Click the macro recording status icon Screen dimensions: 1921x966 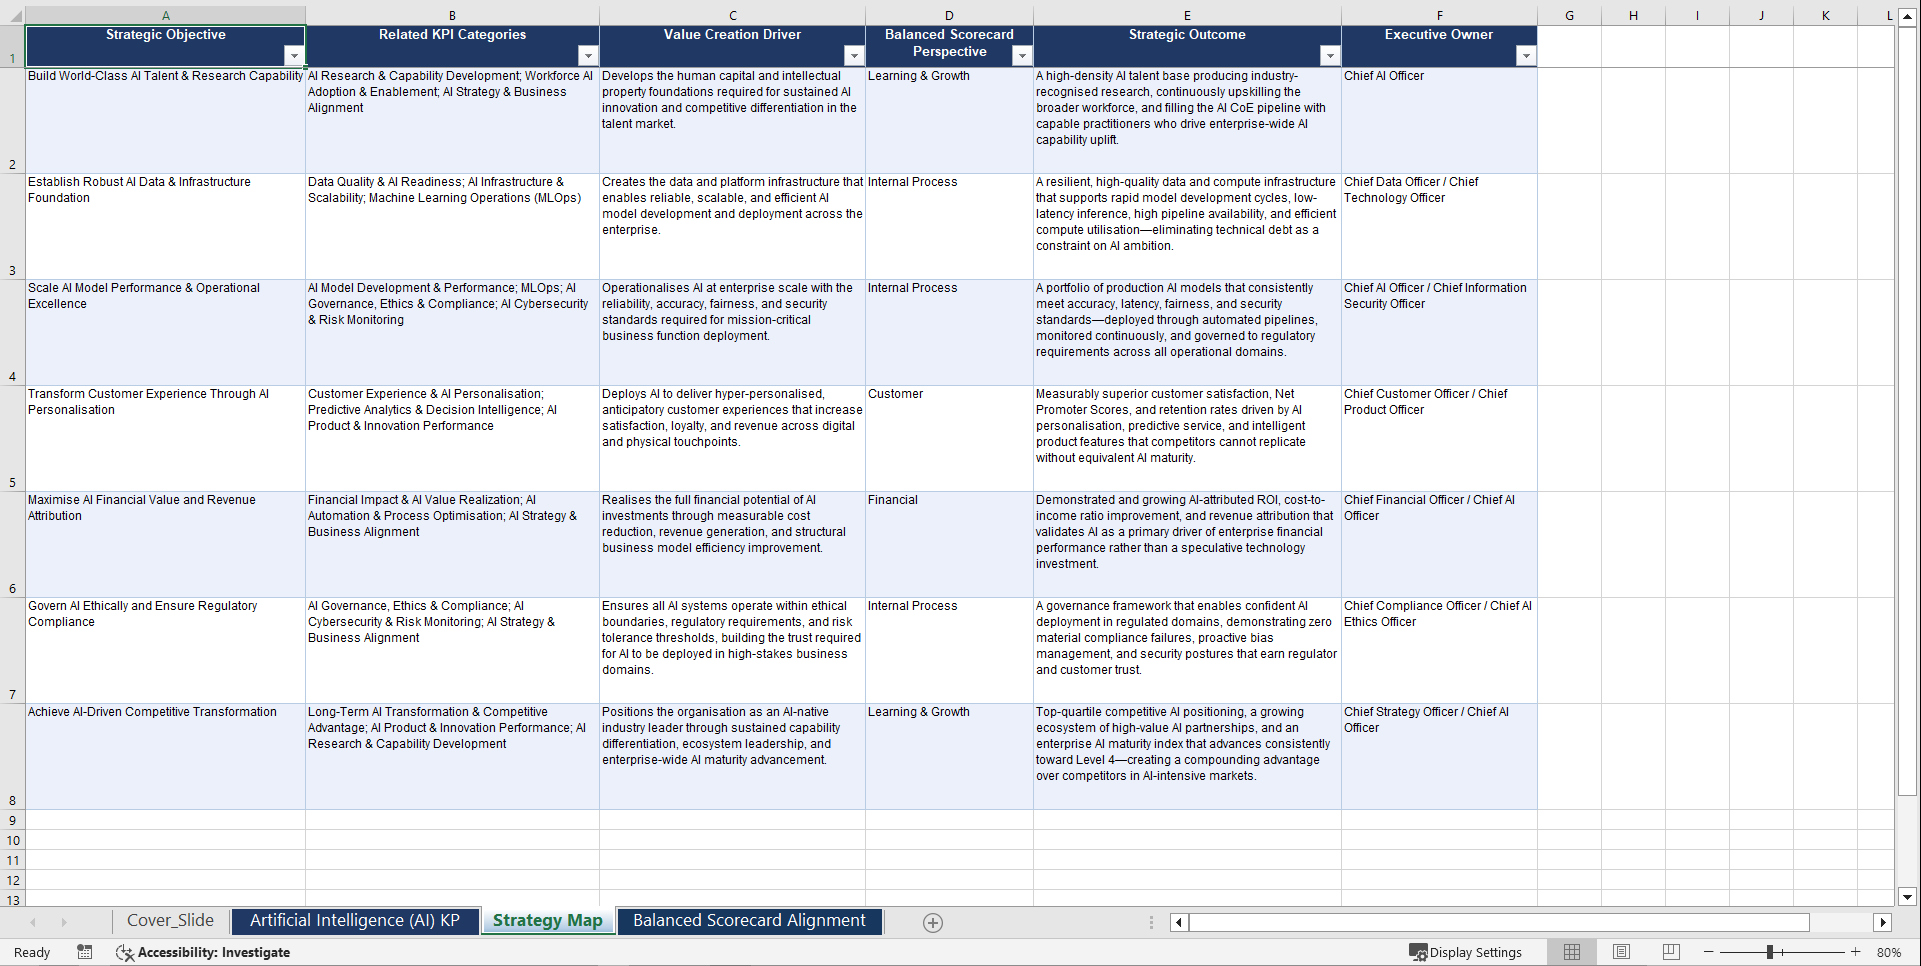click(85, 952)
